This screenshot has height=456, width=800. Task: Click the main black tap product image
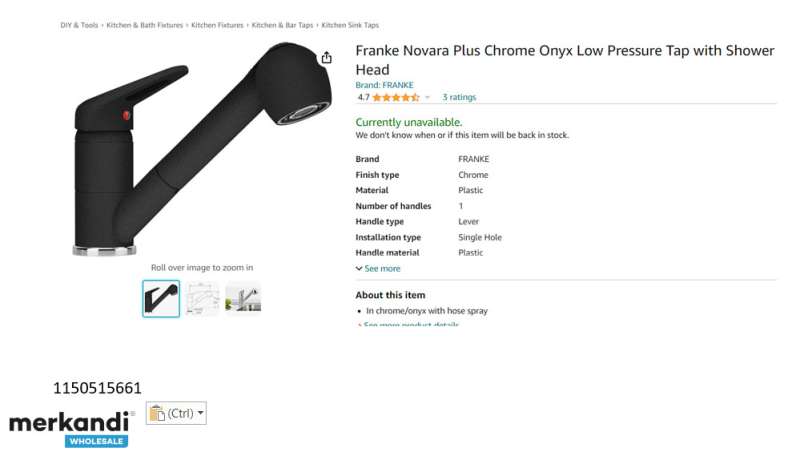coord(203,149)
